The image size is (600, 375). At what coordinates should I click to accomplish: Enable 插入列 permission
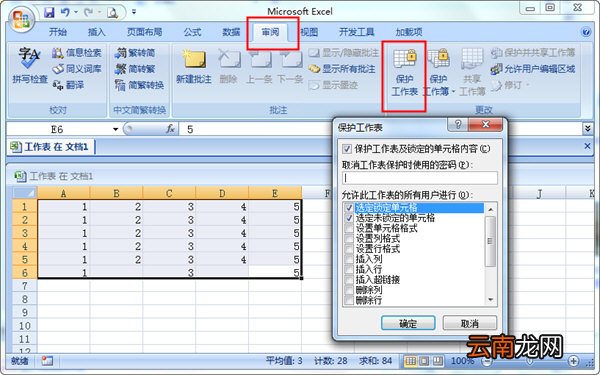click(349, 259)
